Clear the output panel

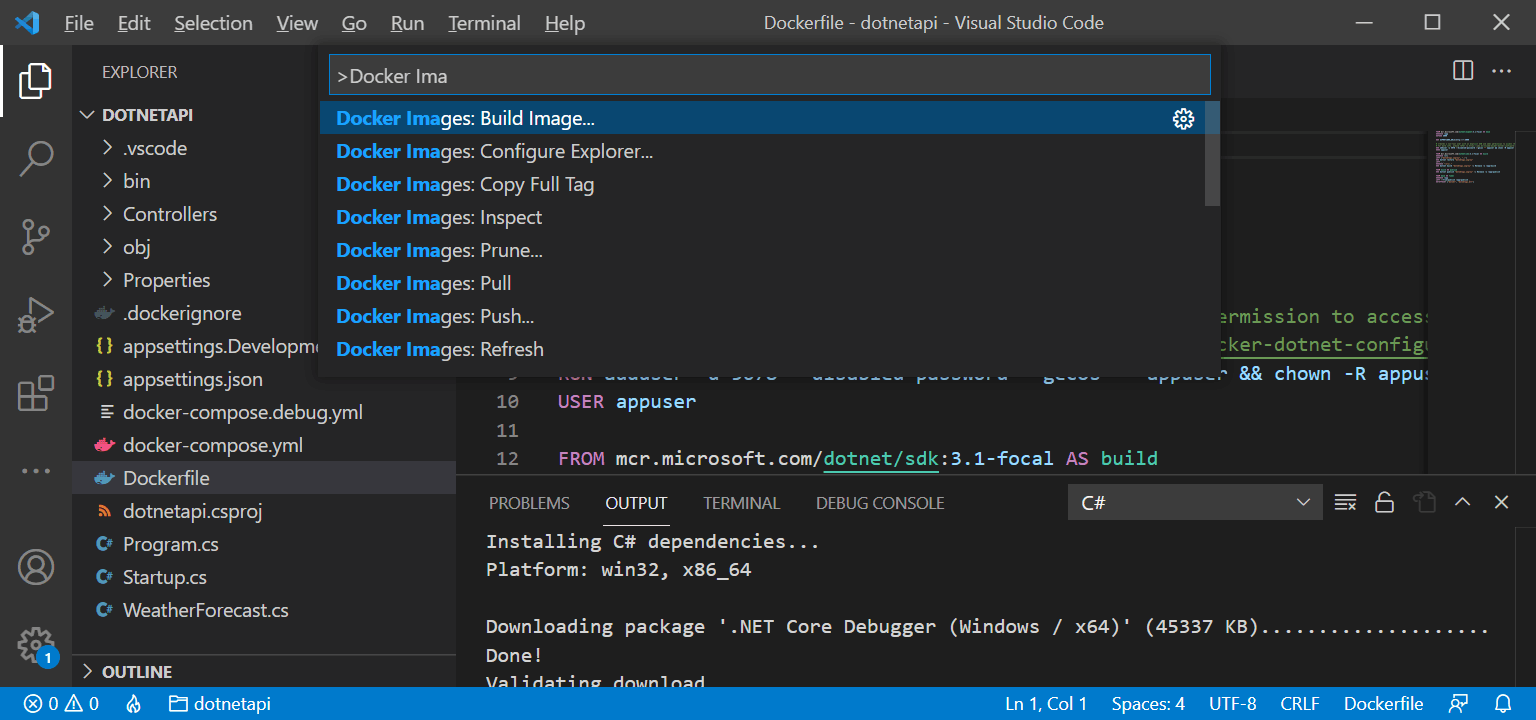click(1345, 502)
